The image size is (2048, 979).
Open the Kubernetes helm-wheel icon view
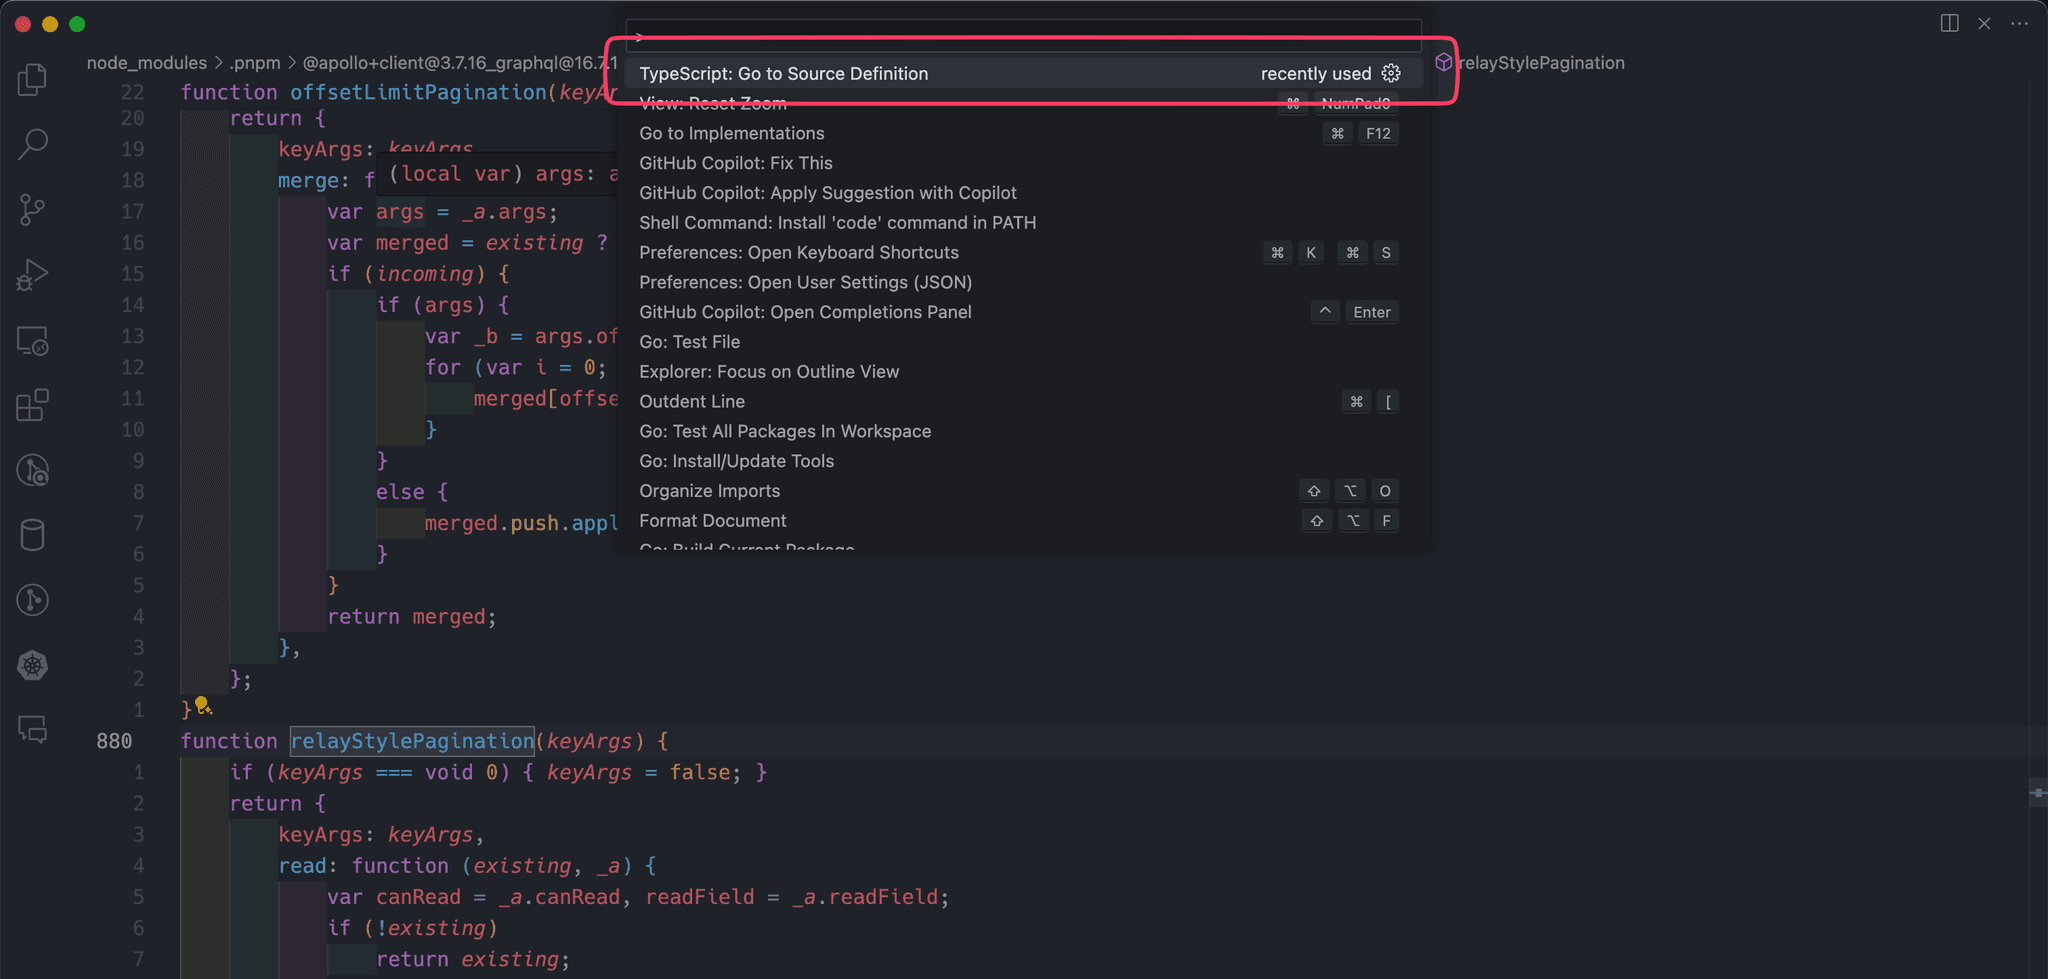tap(32, 665)
